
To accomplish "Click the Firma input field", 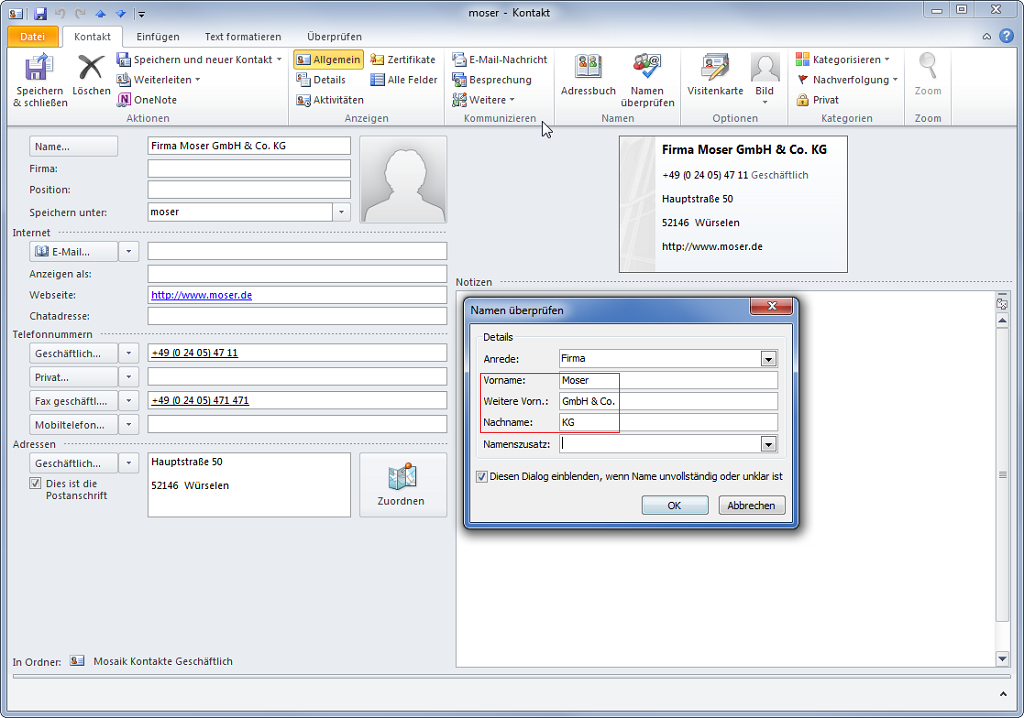I will point(249,169).
